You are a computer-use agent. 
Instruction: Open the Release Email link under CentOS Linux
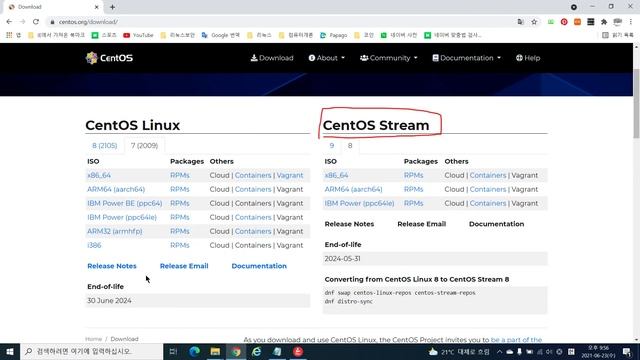pyautogui.click(x=184, y=266)
